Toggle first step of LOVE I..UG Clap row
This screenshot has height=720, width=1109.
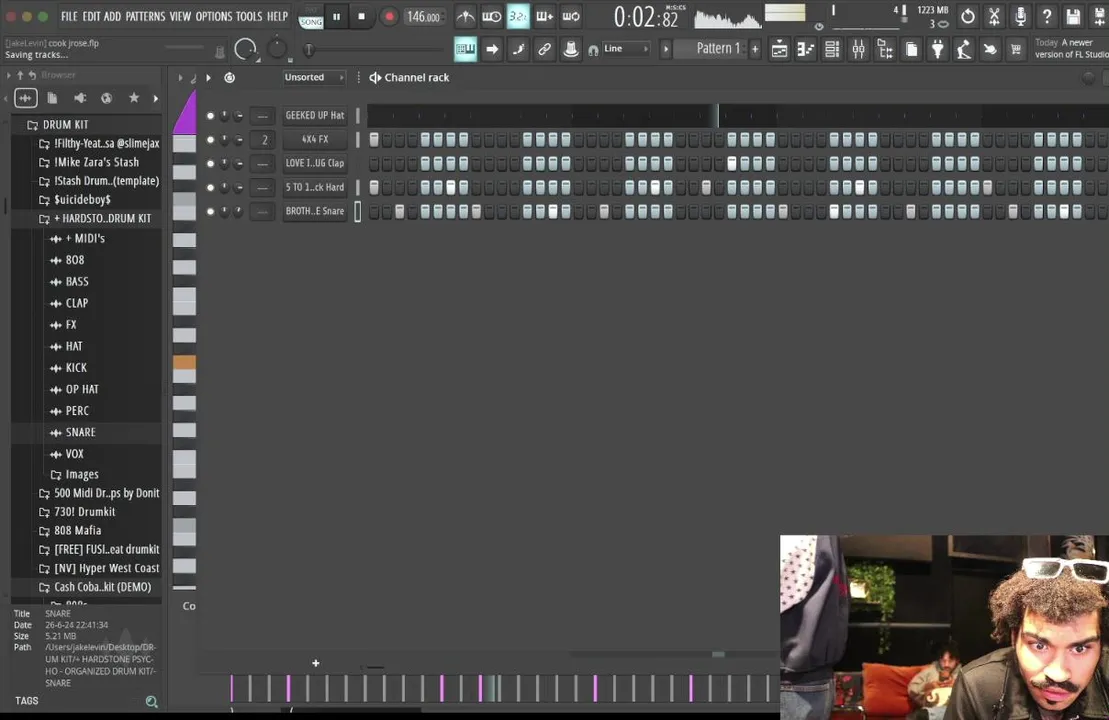(x=374, y=163)
